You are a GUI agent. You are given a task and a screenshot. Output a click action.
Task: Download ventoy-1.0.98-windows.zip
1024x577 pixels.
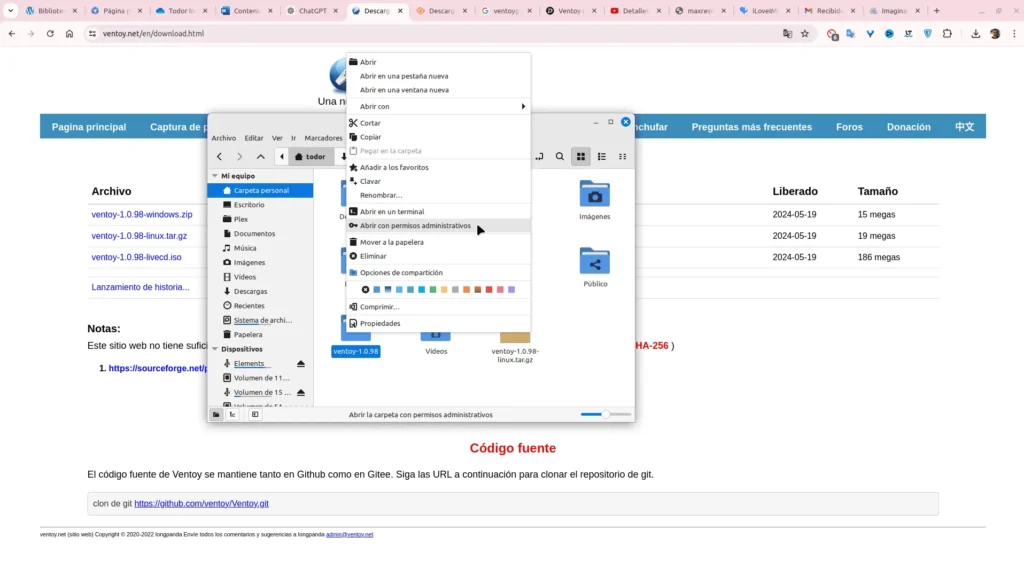click(142, 214)
